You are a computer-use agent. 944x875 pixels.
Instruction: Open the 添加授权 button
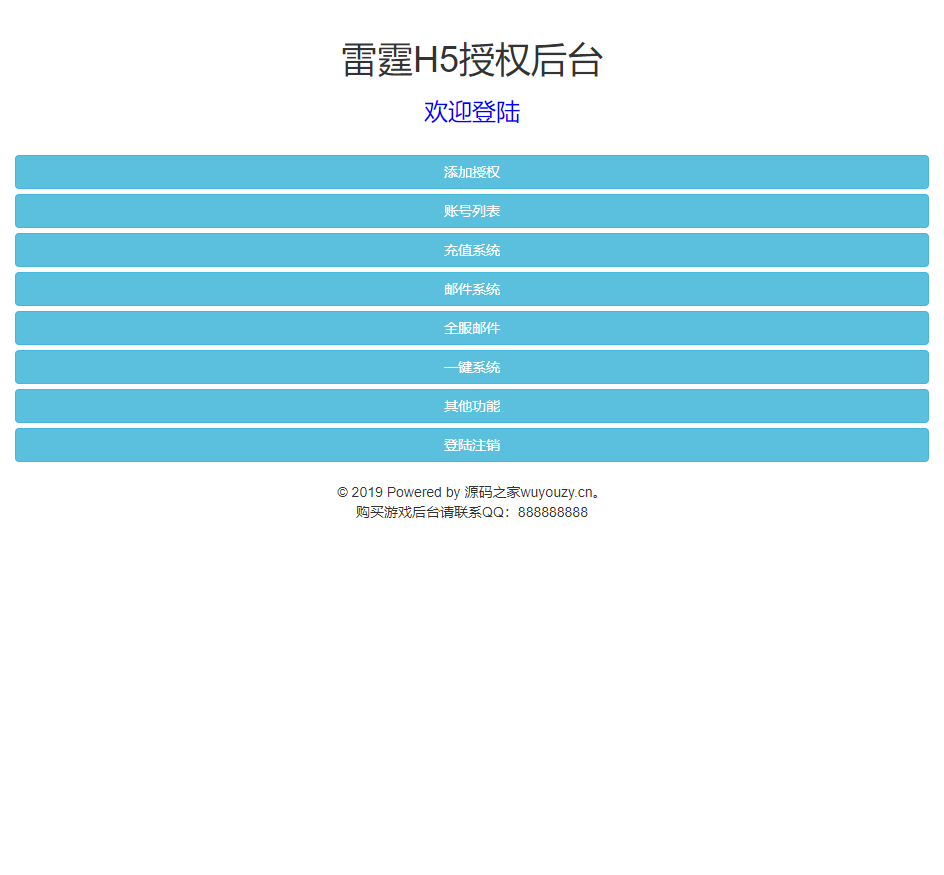point(471,172)
